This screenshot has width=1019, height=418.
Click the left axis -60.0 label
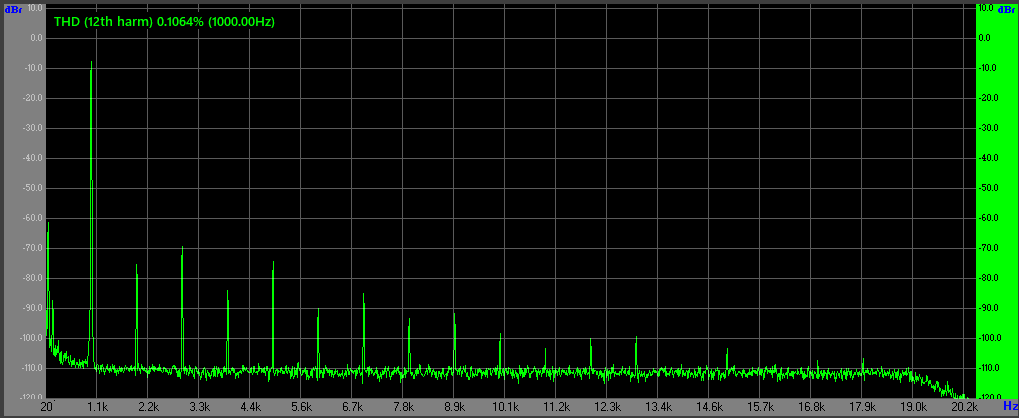[x=33, y=218]
